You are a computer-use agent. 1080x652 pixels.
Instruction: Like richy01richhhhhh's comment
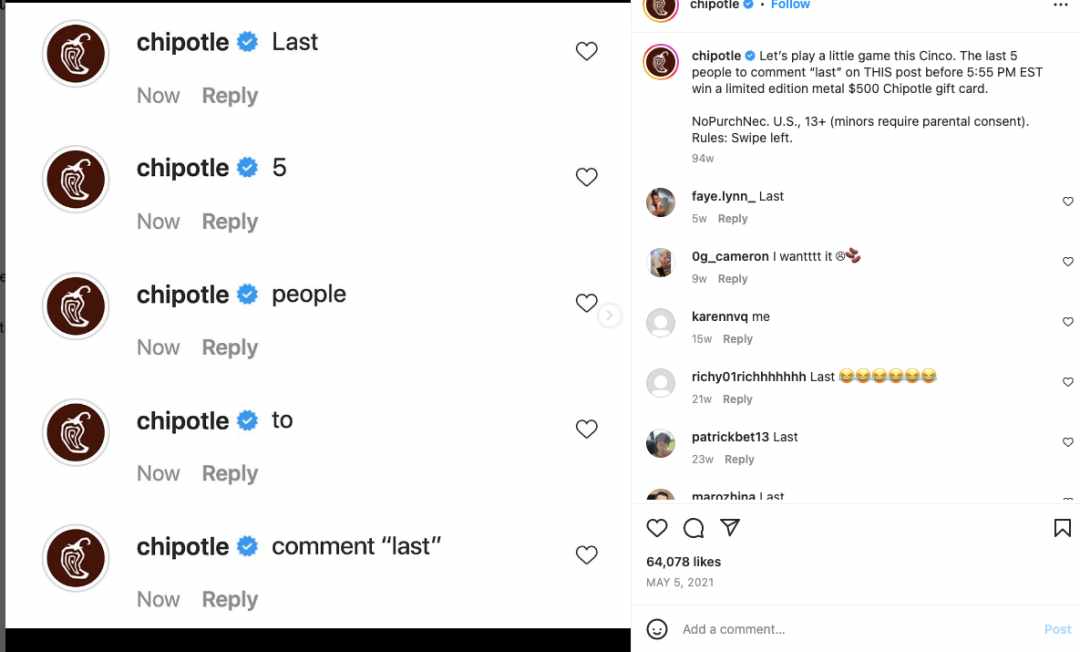pyautogui.click(x=1068, y=382)
